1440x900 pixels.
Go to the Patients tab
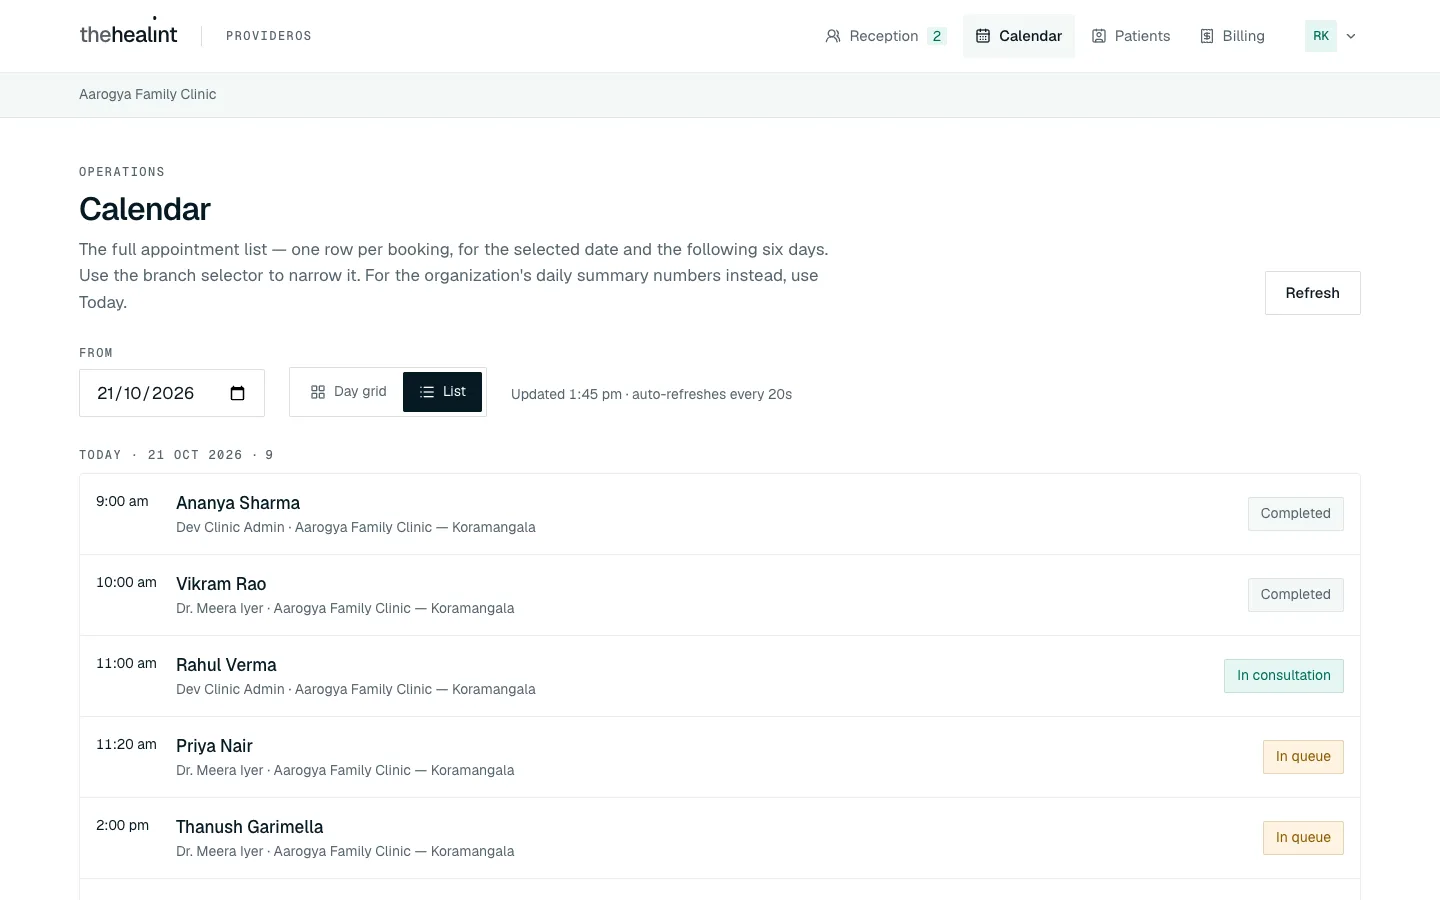1131,36
